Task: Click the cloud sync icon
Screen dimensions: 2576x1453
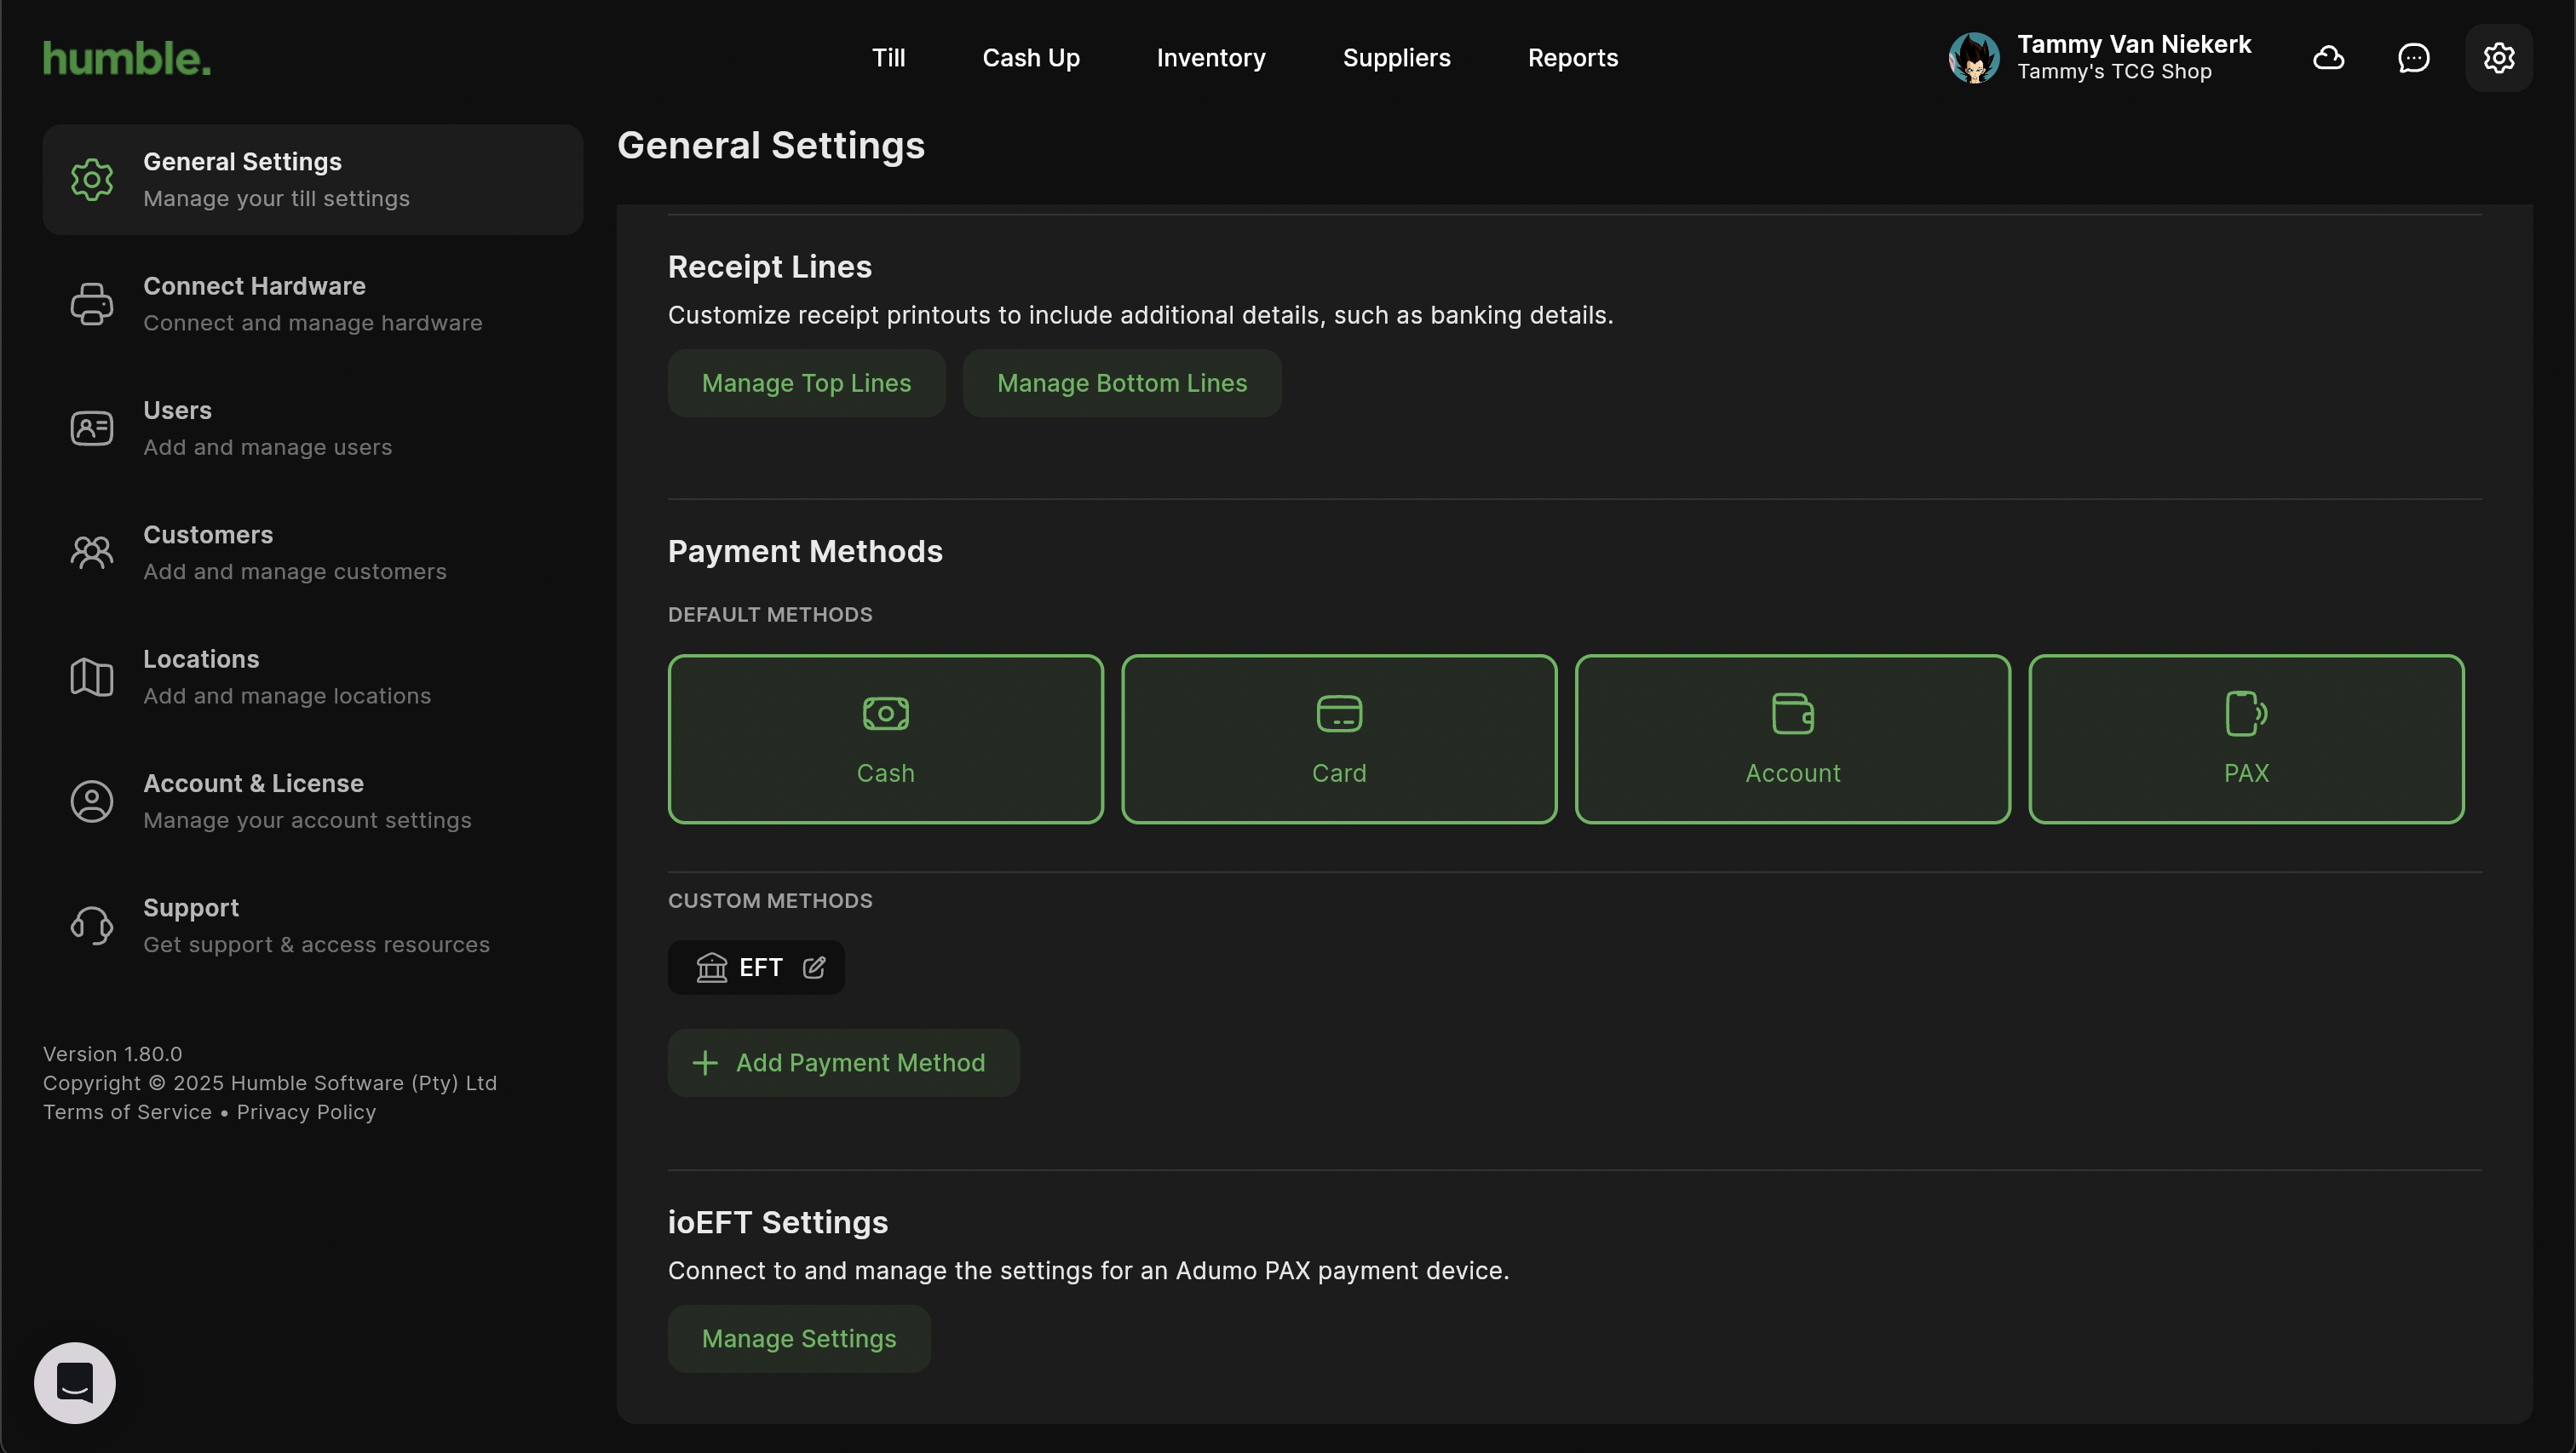Action: (2328, 58)
